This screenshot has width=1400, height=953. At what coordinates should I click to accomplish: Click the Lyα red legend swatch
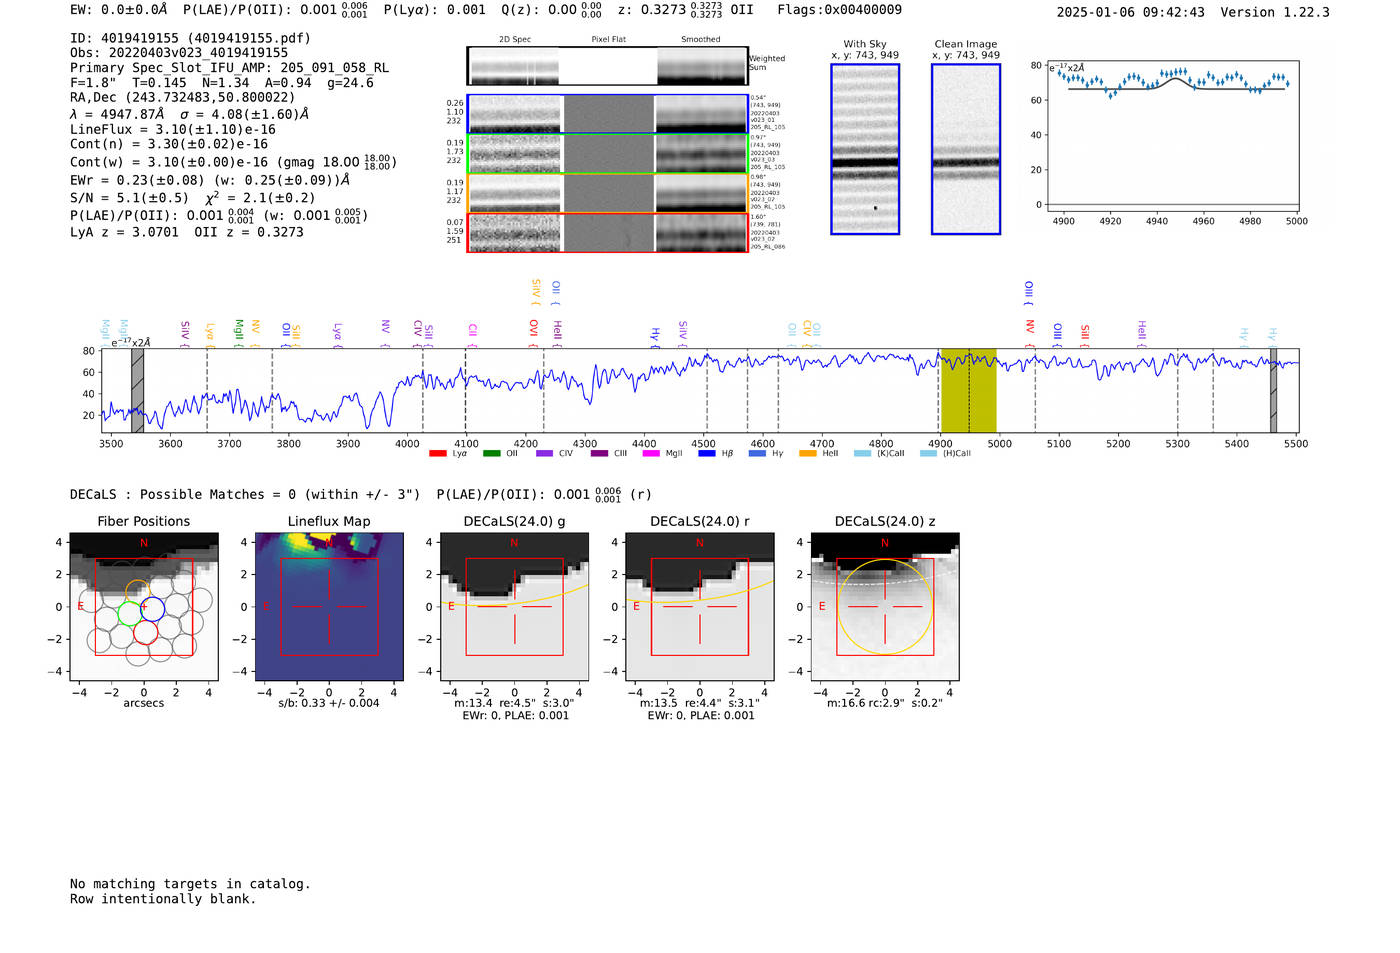click(438, 453)
